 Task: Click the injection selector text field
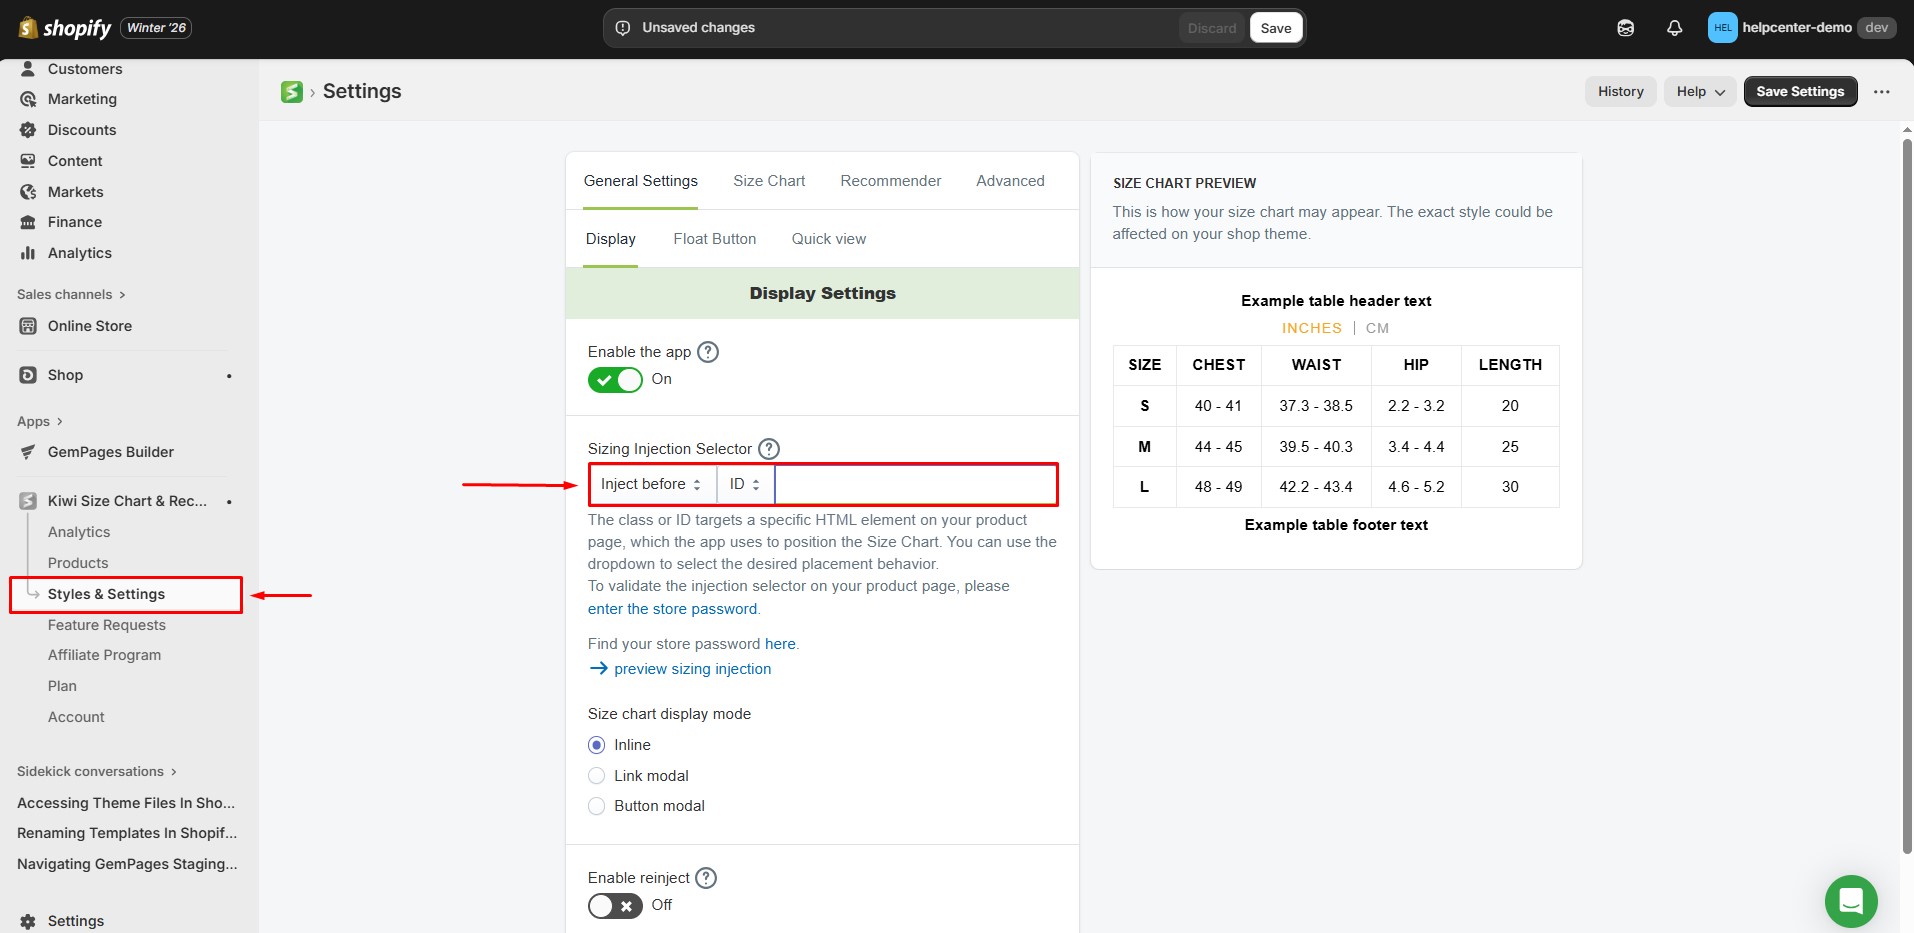[x=915, y=484]
